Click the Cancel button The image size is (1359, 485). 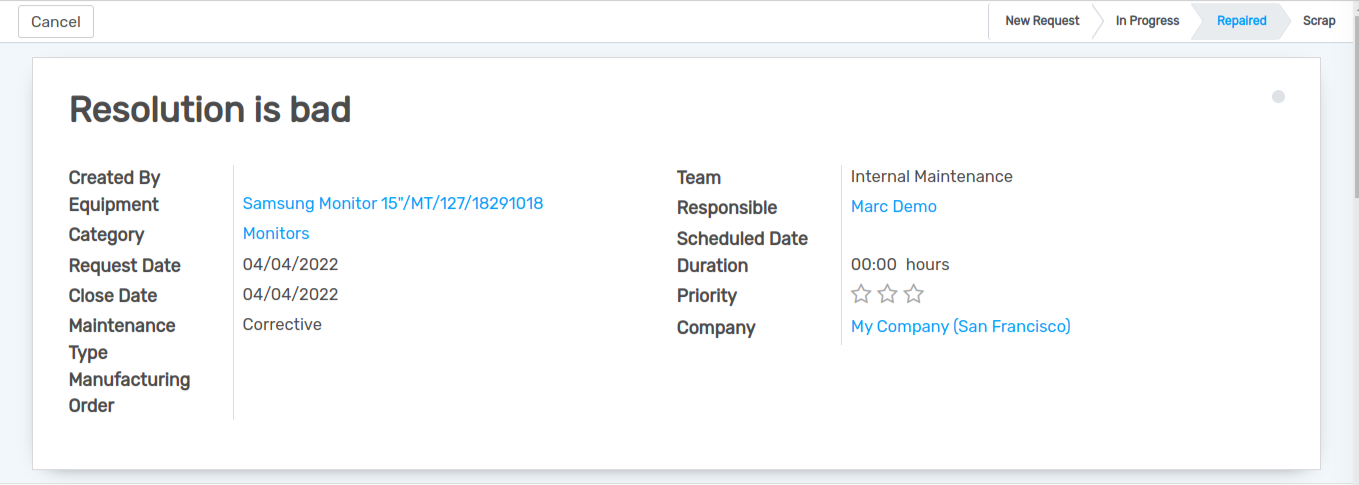(x=56, y=22)
